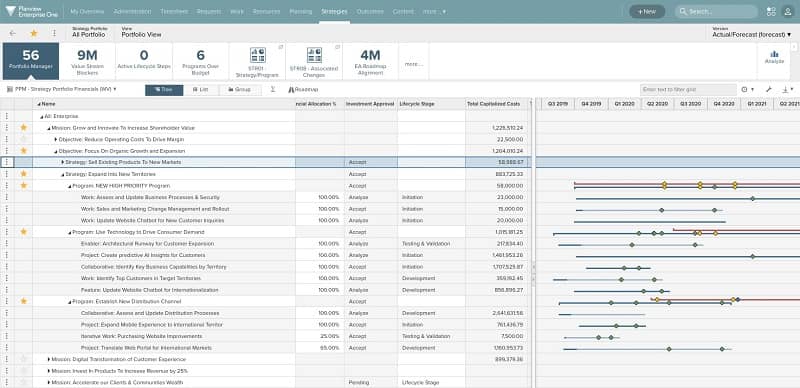Open the clock history icon dropdown
This screenshot has width=800, height=388.
point(747,89)
